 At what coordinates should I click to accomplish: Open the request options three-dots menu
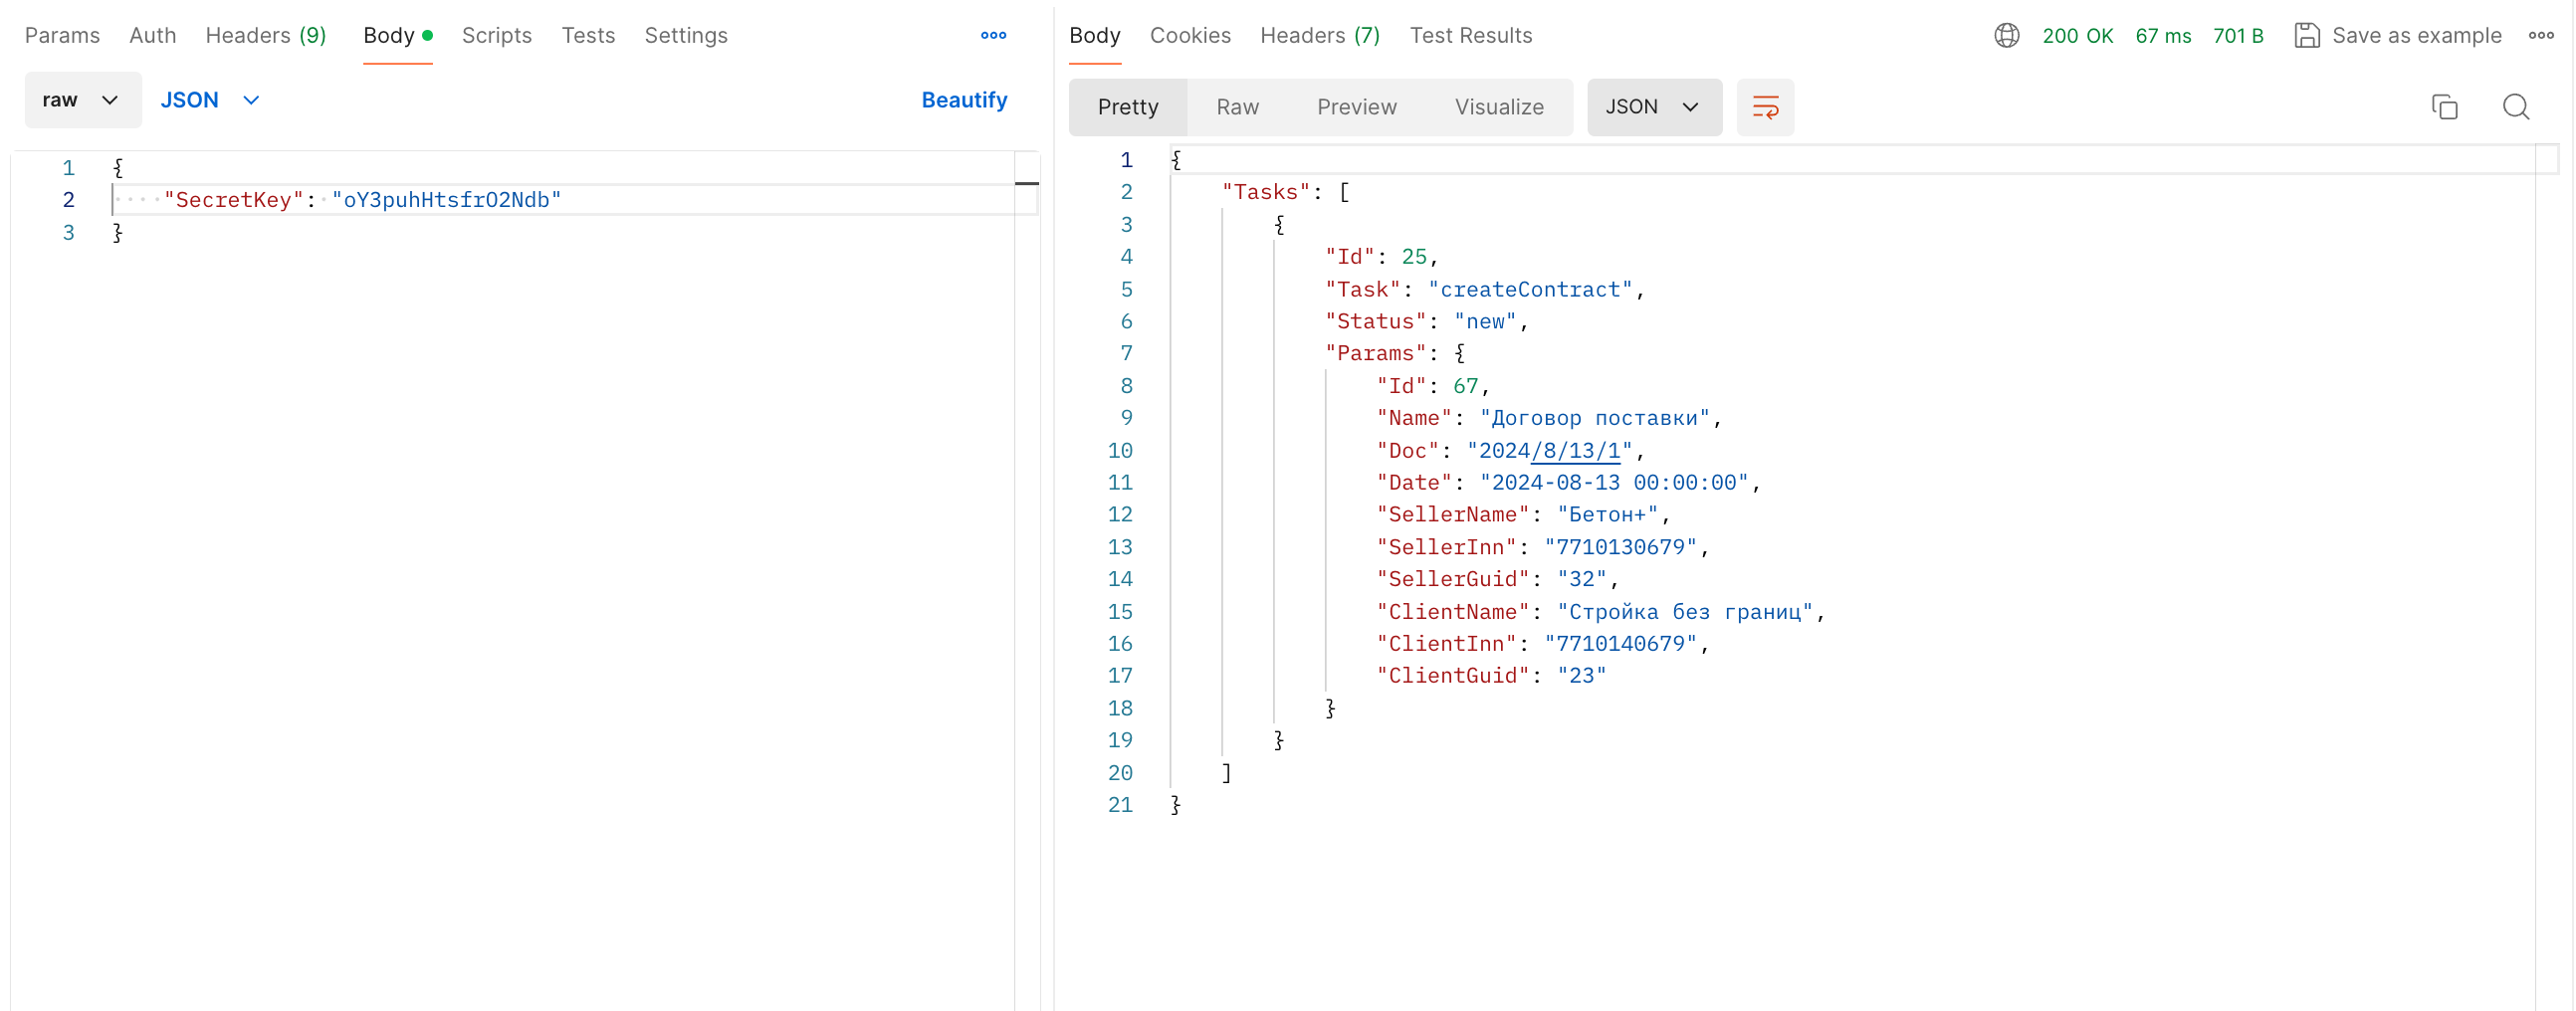[992, 36]
